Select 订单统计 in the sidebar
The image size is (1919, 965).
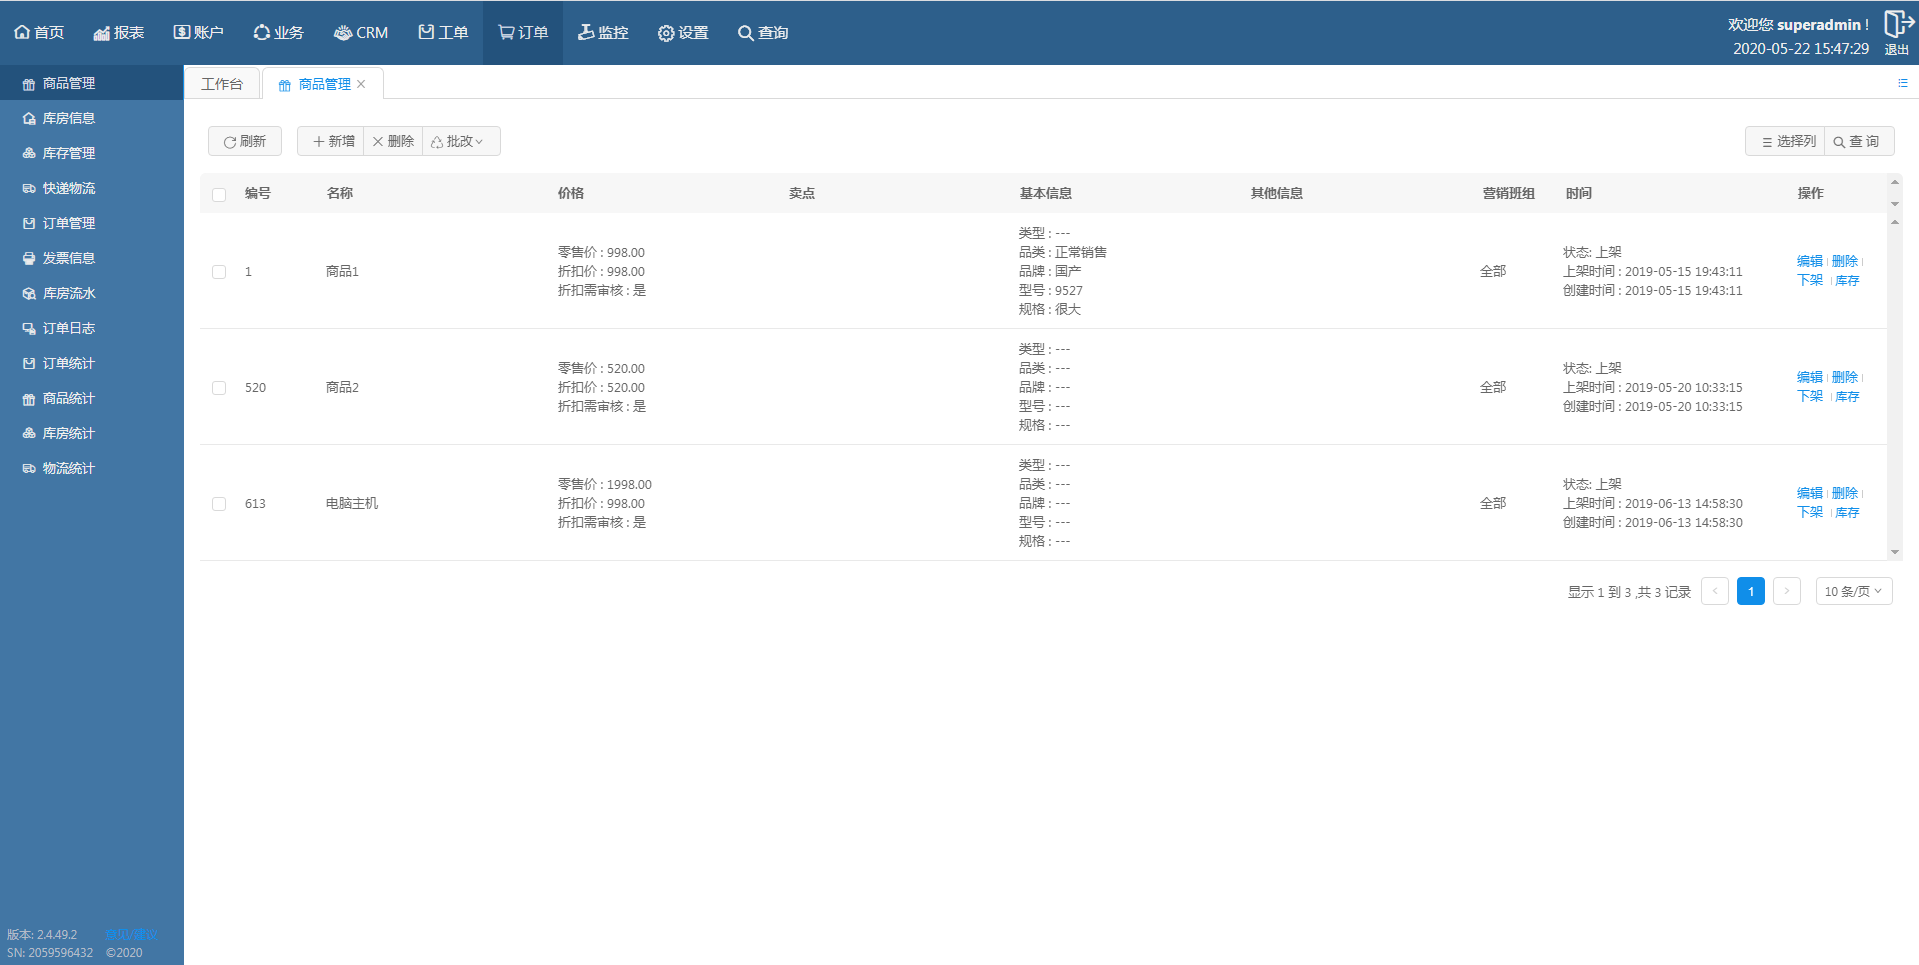(92, 363)
